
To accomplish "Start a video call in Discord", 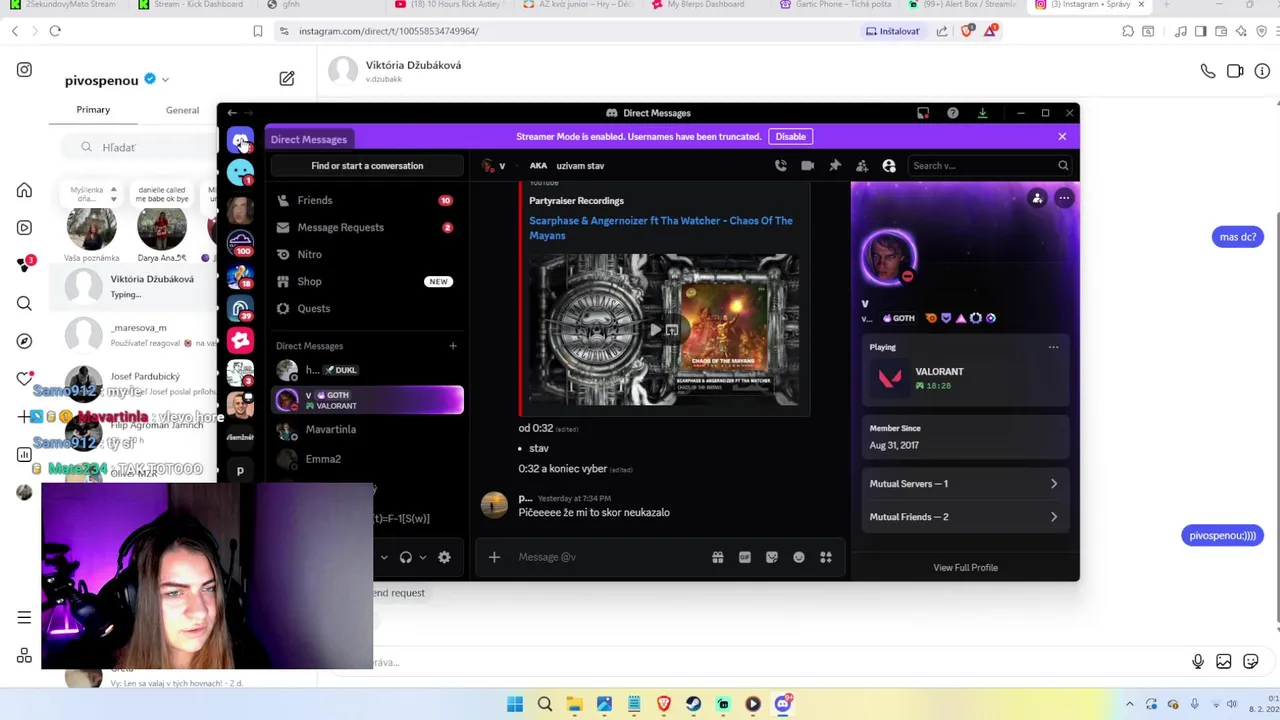I will coord(808,166).
